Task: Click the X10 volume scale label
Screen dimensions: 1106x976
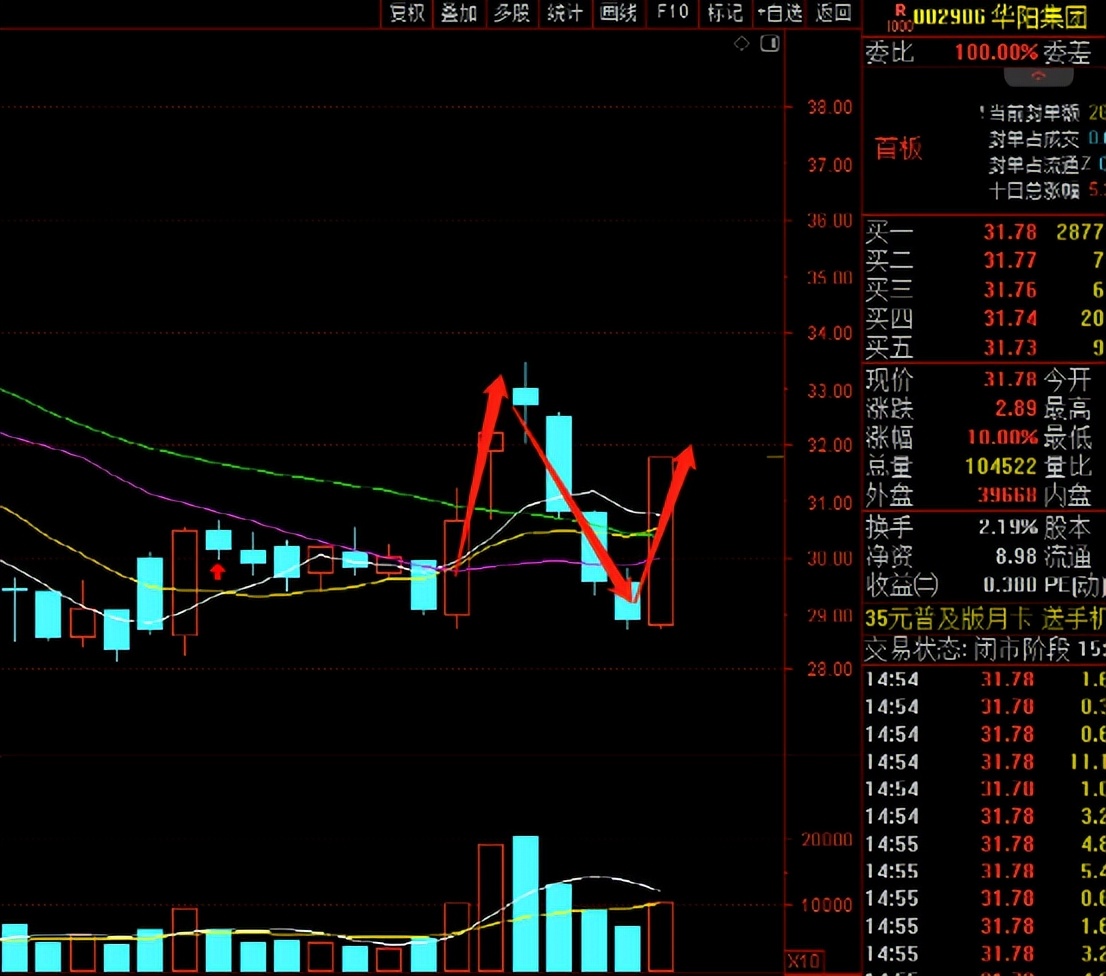Action: pos(803,961)
